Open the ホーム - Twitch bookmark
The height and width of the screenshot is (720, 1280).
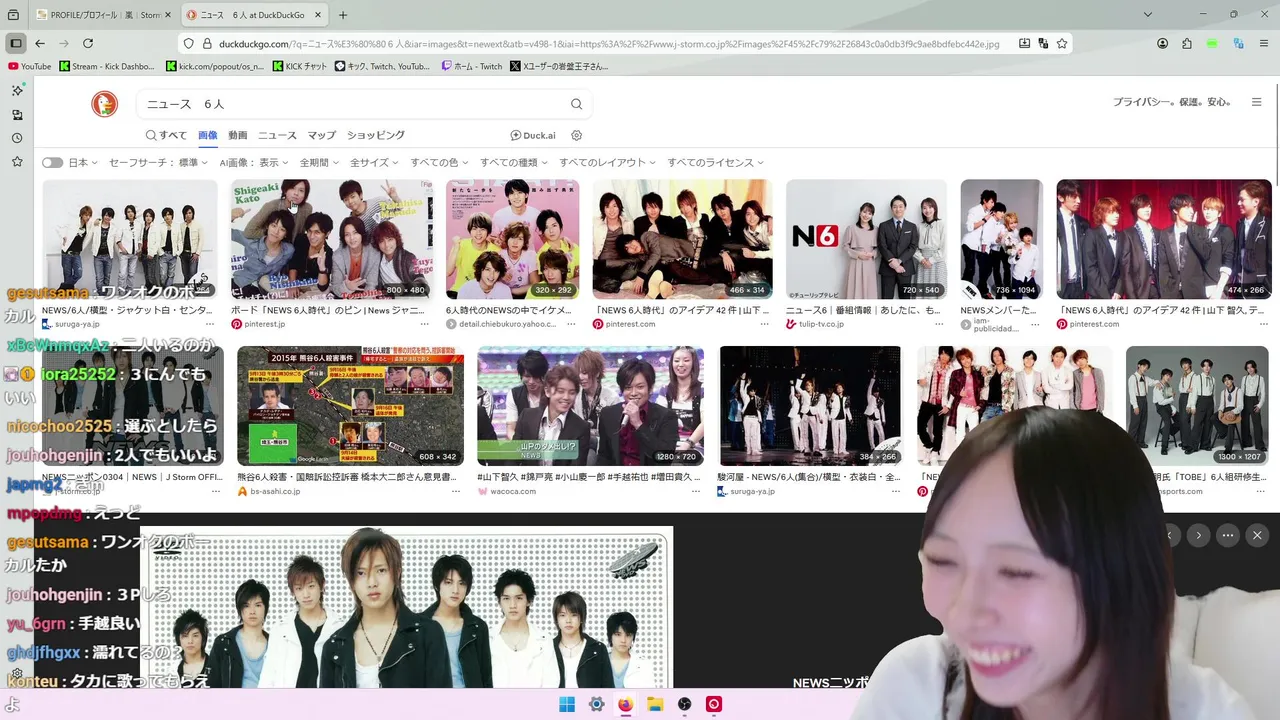tap(474, 66)
